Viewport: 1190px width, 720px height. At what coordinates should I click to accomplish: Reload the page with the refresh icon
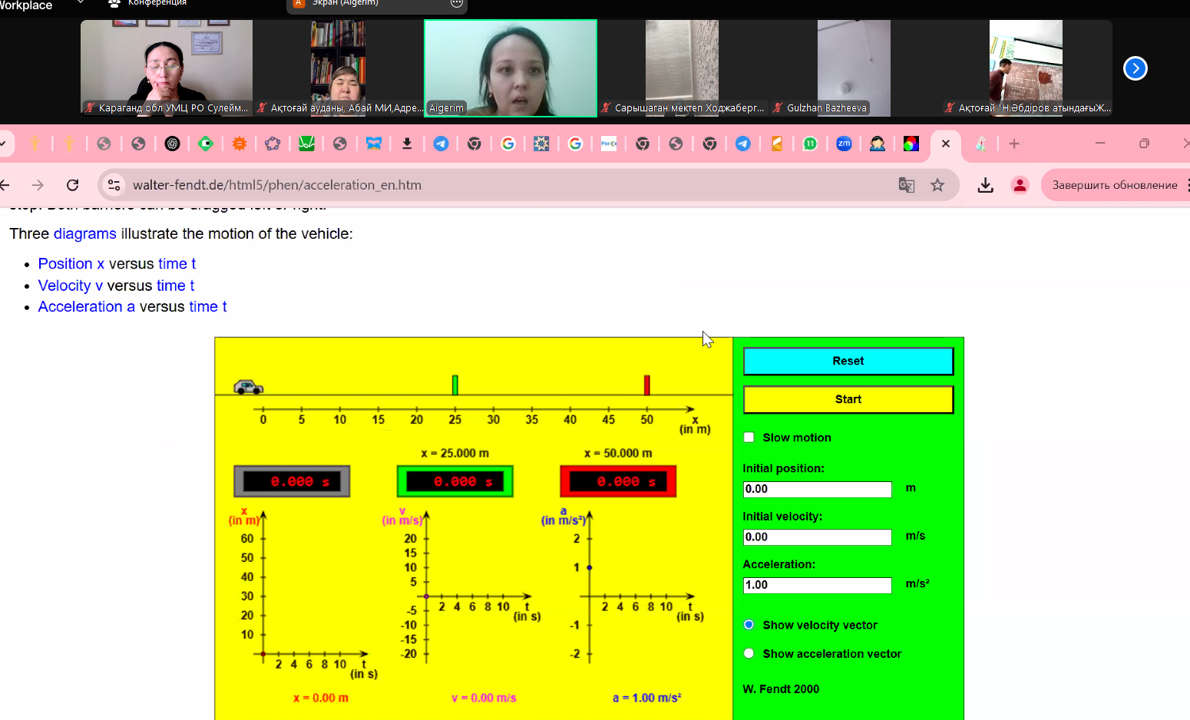pos(72,185)
